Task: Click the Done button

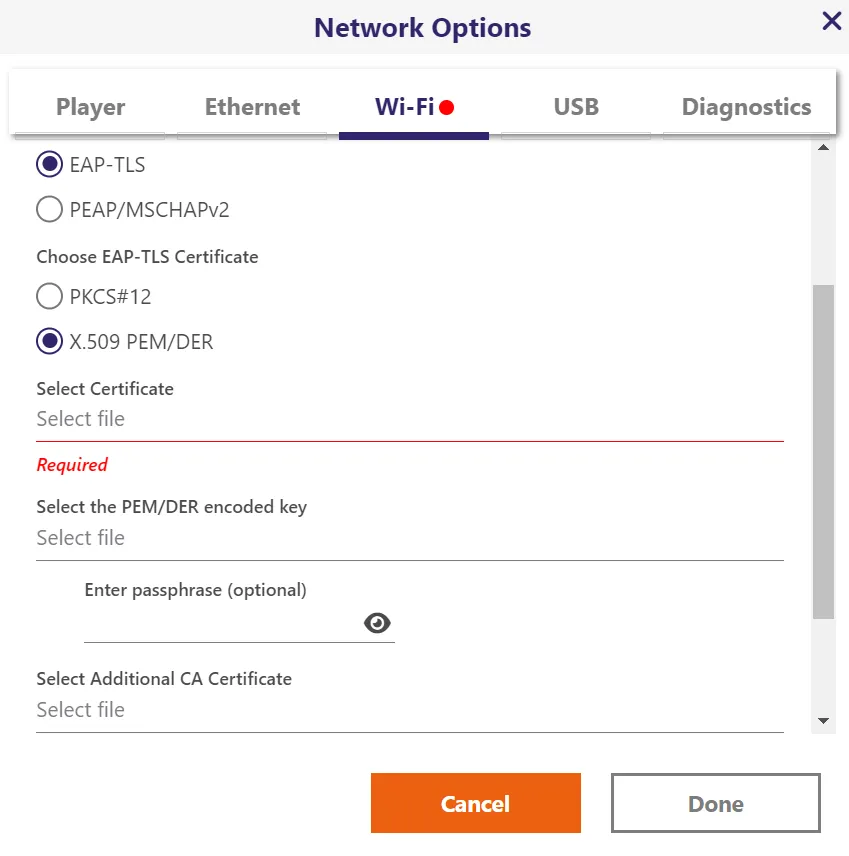Action: pos(716,803)
